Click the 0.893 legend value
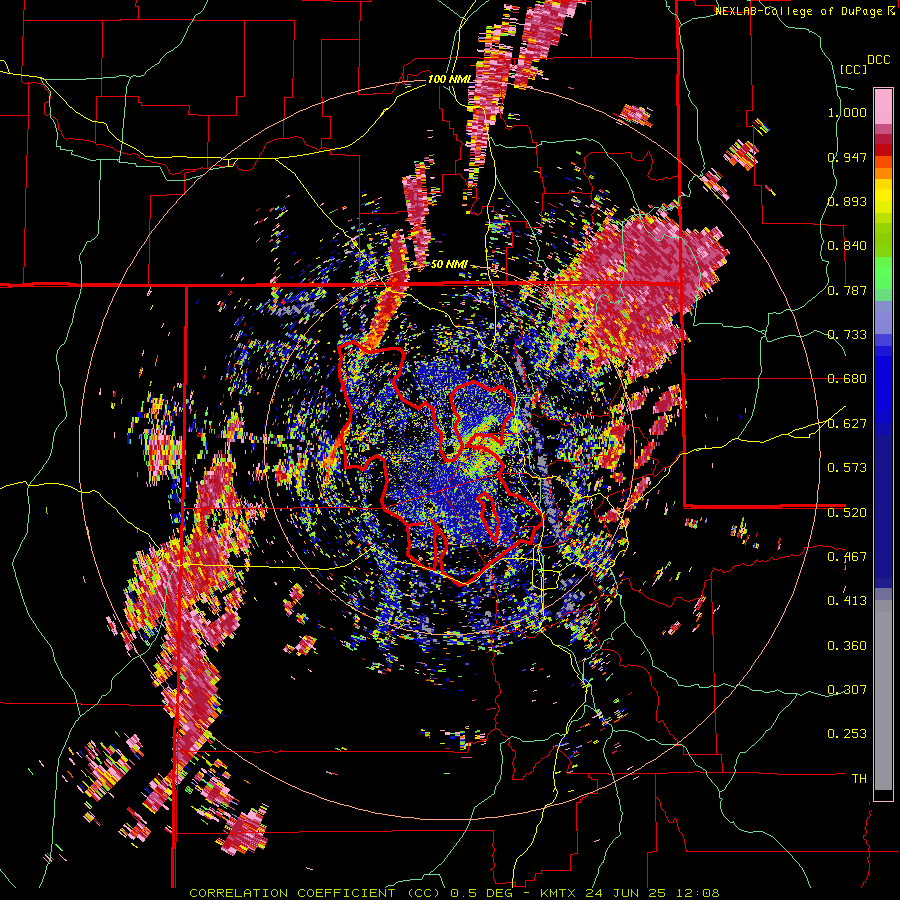Screen dimensions: 900x900 click(847, 201)
